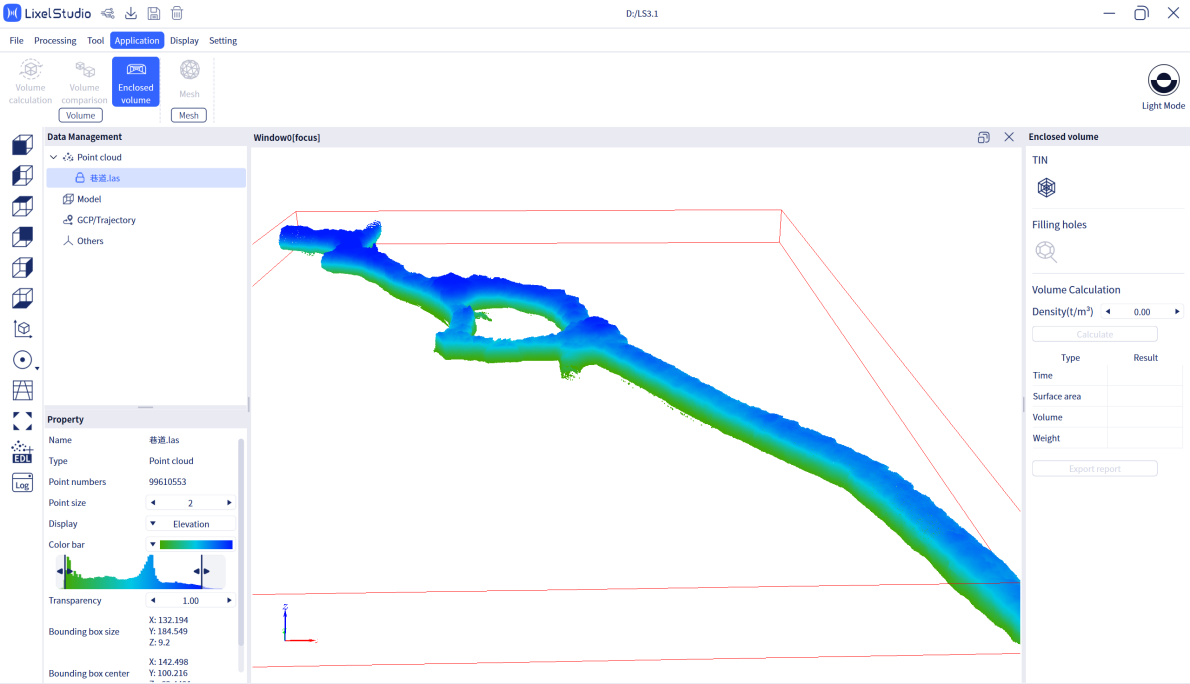
Task: Open the Tool menu
Action: [x=96, y=40]
